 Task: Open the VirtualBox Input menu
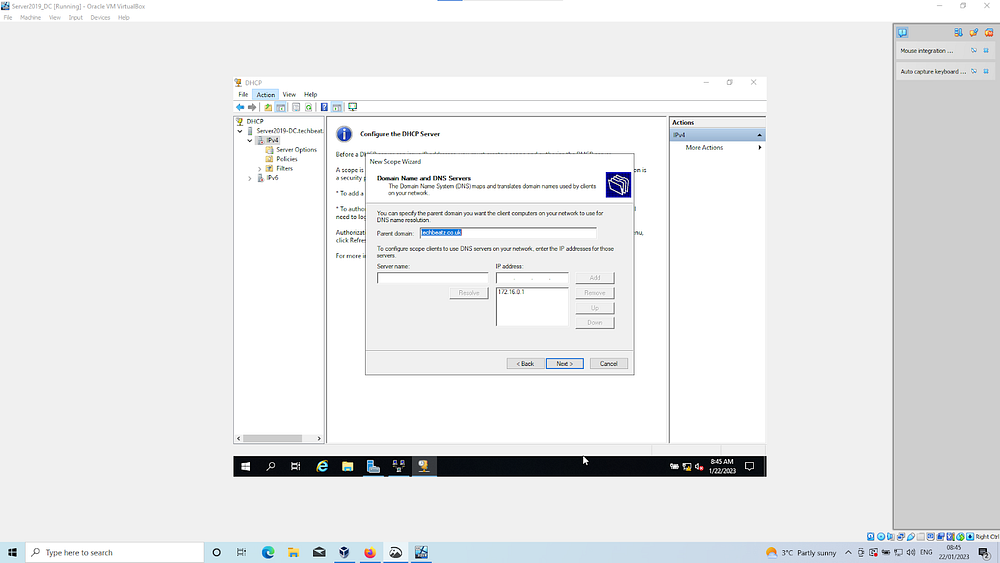coord(75,18)
